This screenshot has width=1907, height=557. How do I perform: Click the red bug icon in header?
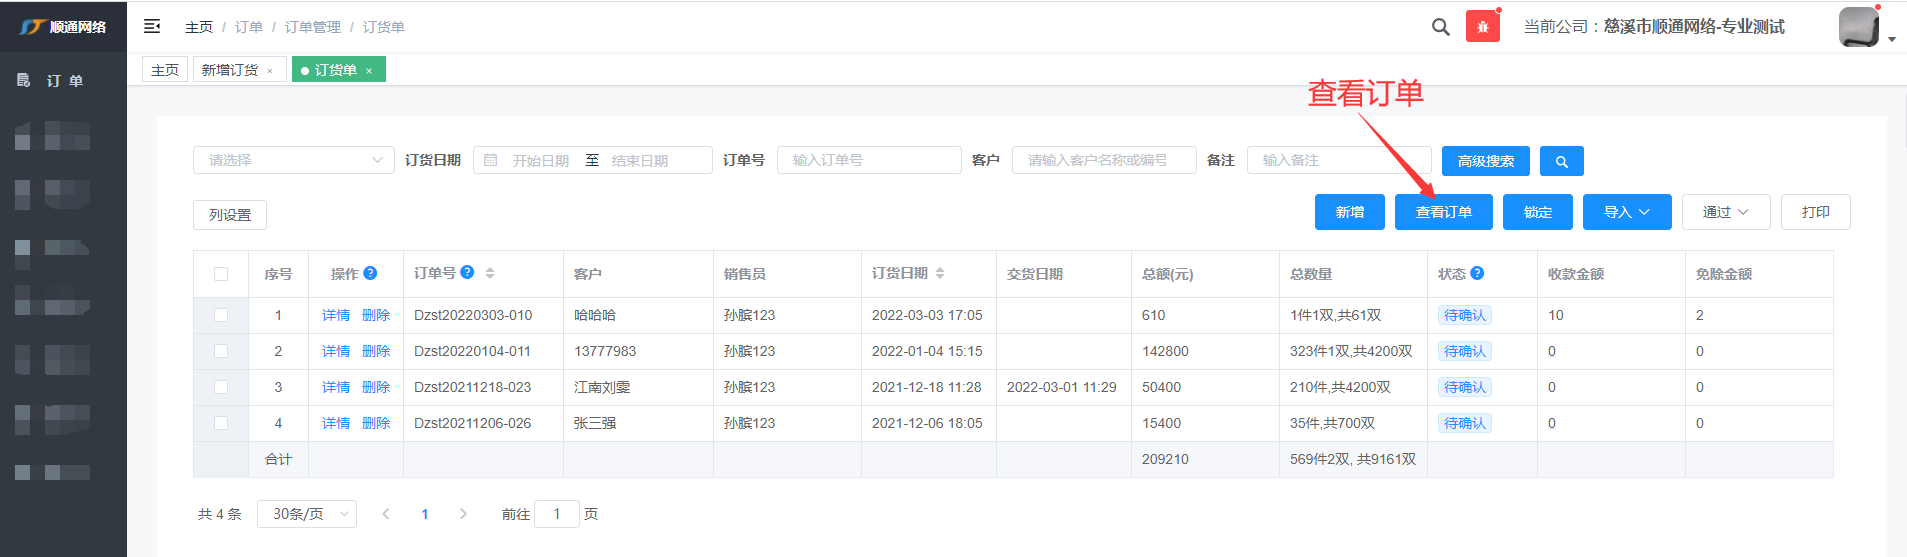click(1482, 27)
